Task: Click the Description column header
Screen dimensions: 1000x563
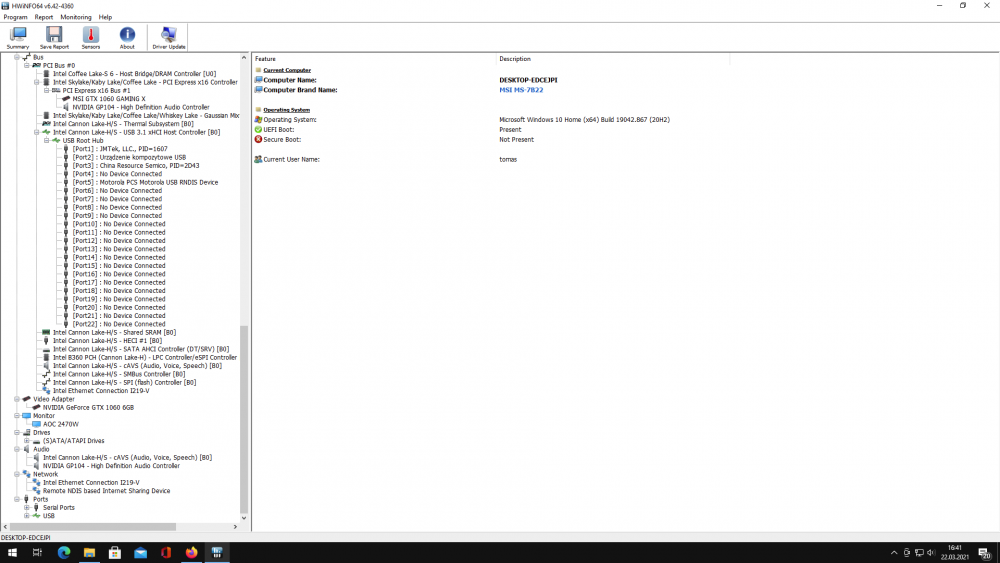Action: click(515, 59)
